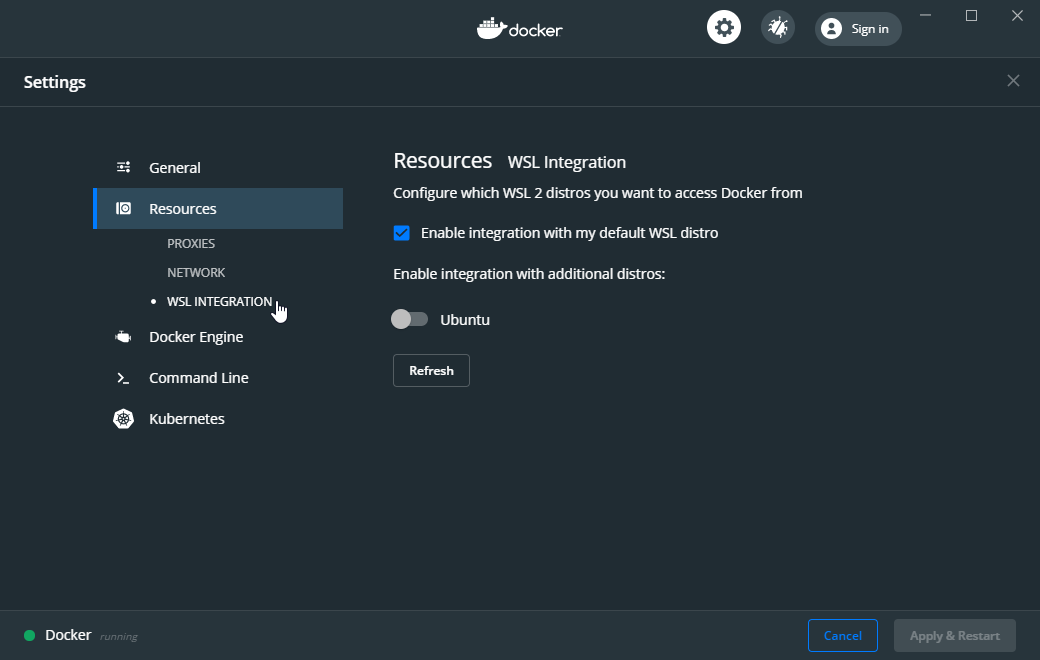
Task: Open the Proxies sub-section
Action: point(191,243)
